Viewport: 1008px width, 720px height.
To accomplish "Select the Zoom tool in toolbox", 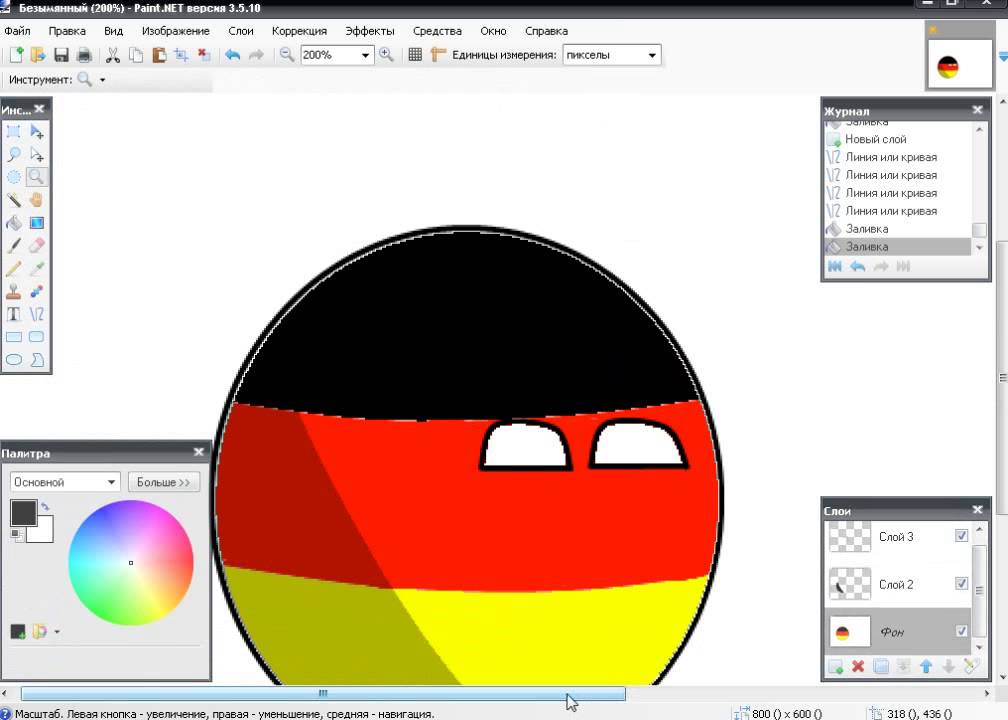I will pos(37,177).
